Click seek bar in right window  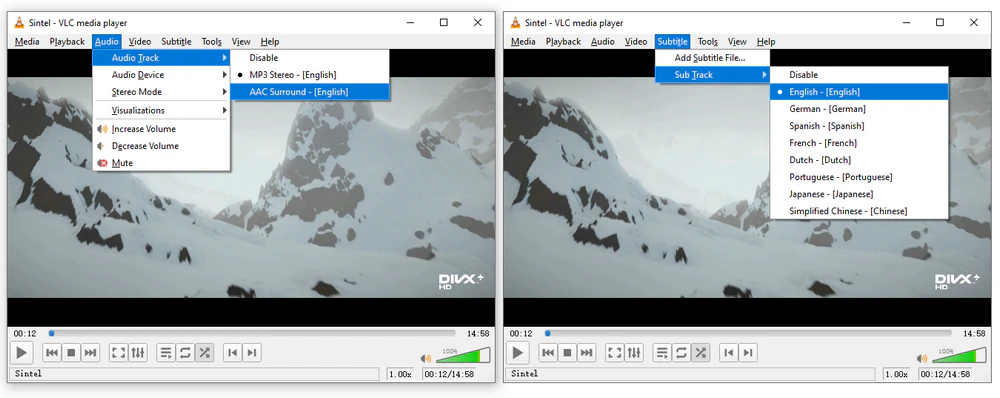point(749,333)
